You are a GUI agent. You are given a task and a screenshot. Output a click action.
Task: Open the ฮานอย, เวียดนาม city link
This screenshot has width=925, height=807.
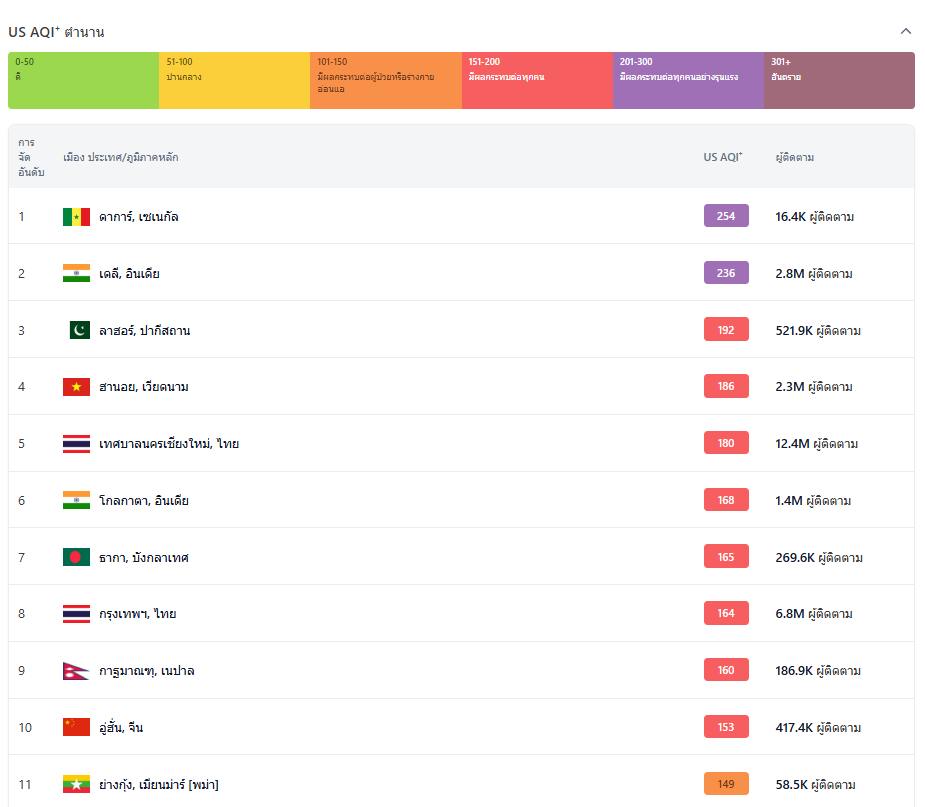(x=144, y=387)
